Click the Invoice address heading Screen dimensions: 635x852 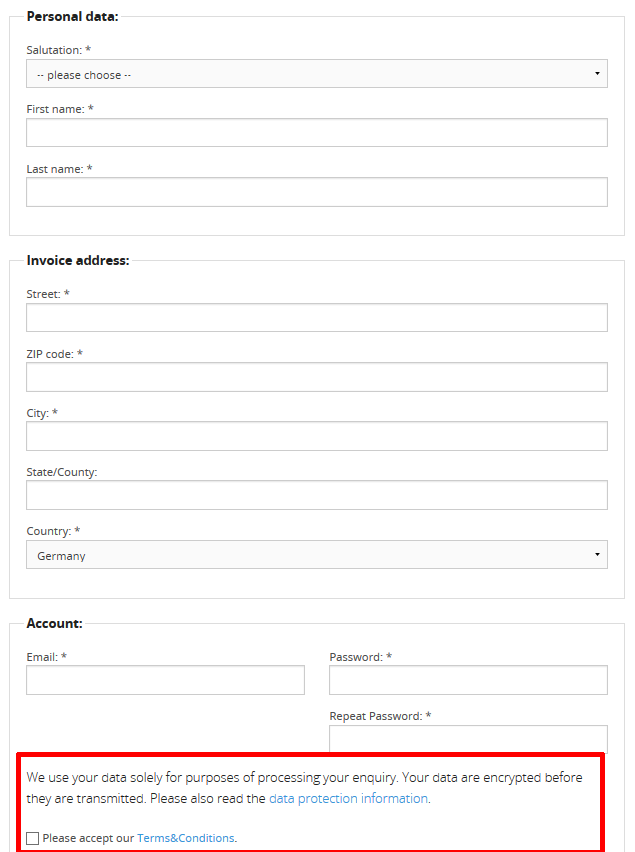(78, 260)
